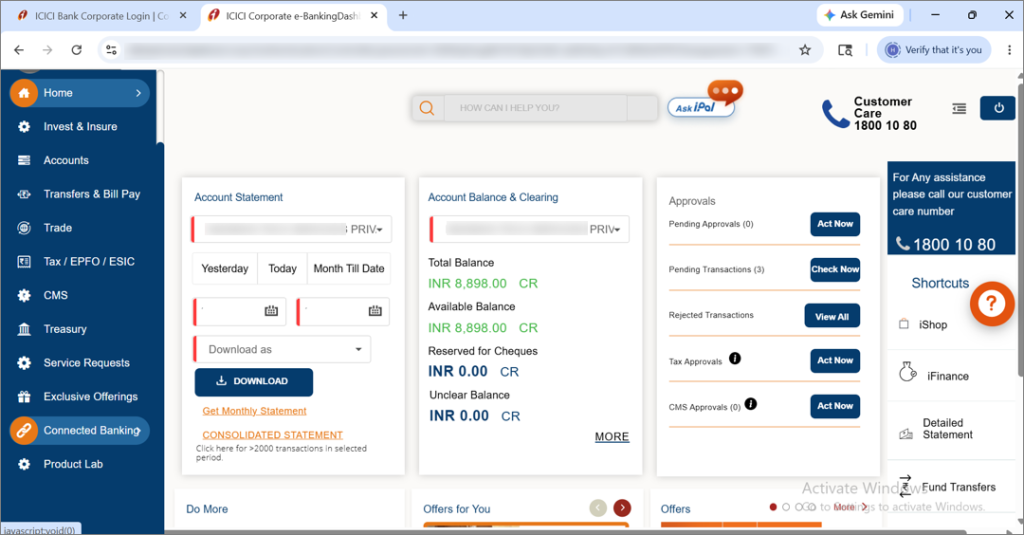Screen dimensions: 1024x535
Task: Select the red first Offers carousel dot
Action: click(x=773, y=507)
